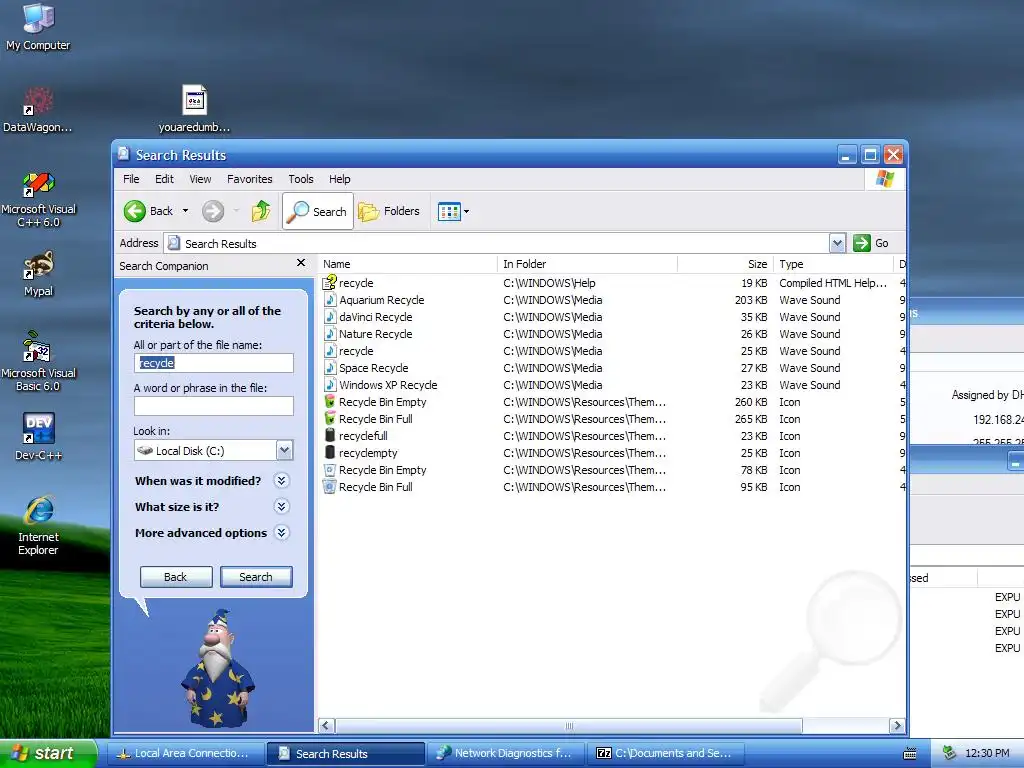The image size is (1024, 768).
Task: Show the Folders pane
Action: (389, 211)
